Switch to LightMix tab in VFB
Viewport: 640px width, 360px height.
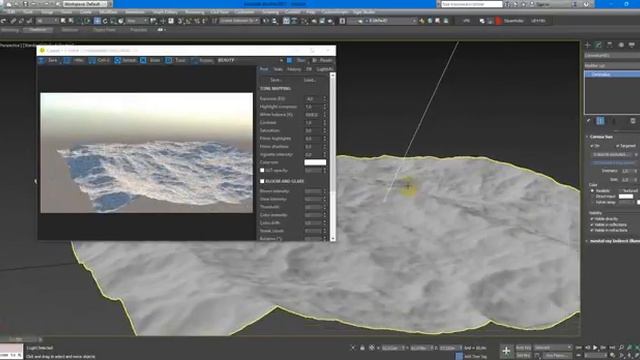324,69
